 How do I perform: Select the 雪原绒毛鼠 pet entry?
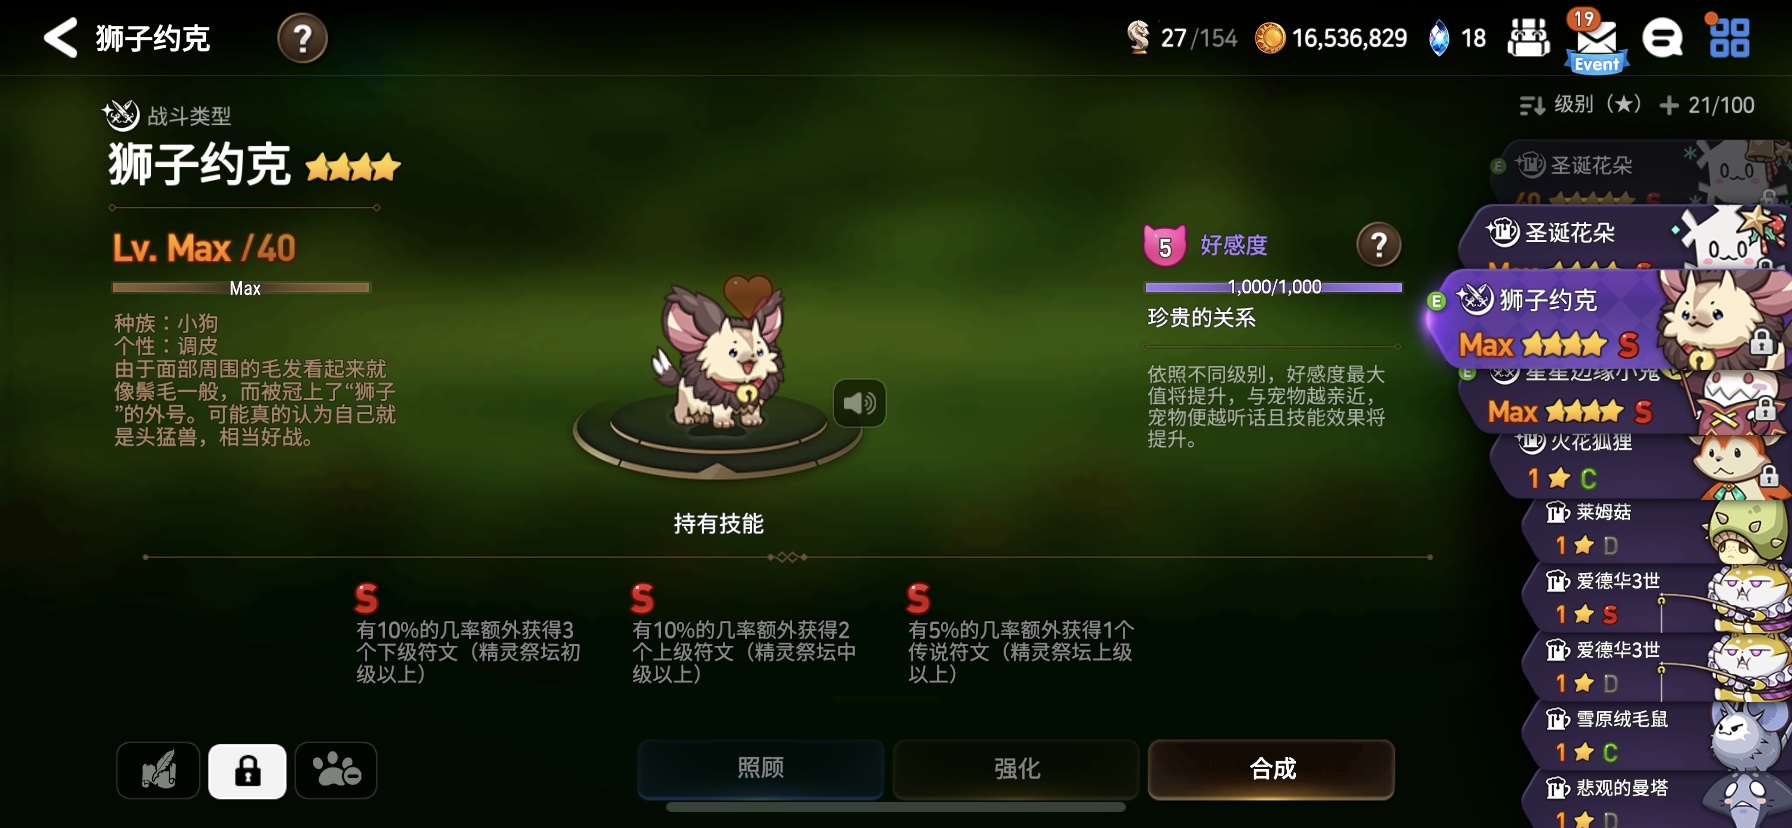[1655, 735]
